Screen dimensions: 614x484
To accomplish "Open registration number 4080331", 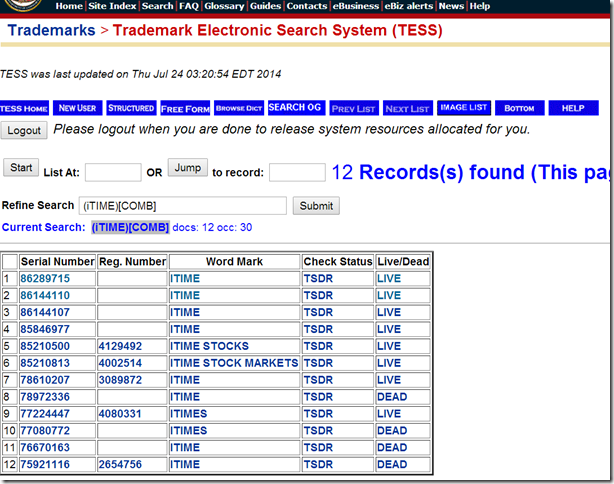I will tap(120, 414).
